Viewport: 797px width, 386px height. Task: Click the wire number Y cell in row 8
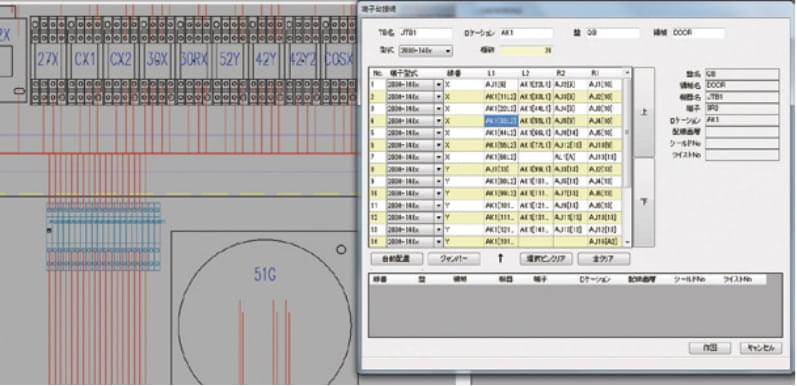click(x=463, y=169)
